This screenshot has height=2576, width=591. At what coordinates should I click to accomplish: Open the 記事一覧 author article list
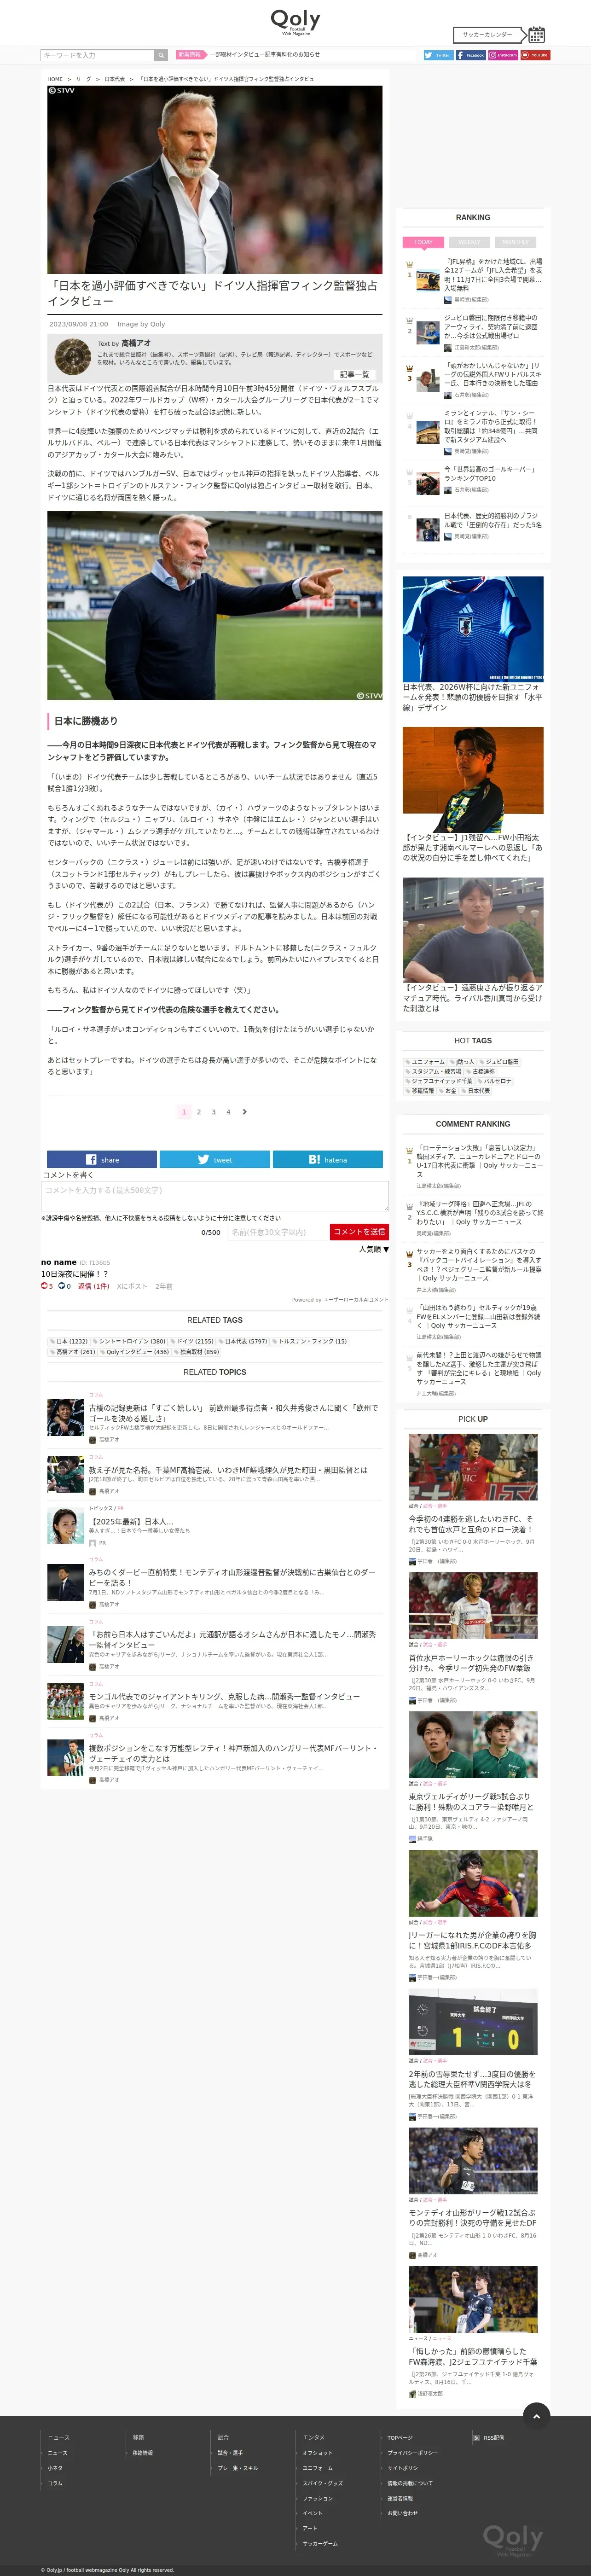[355, 374]
